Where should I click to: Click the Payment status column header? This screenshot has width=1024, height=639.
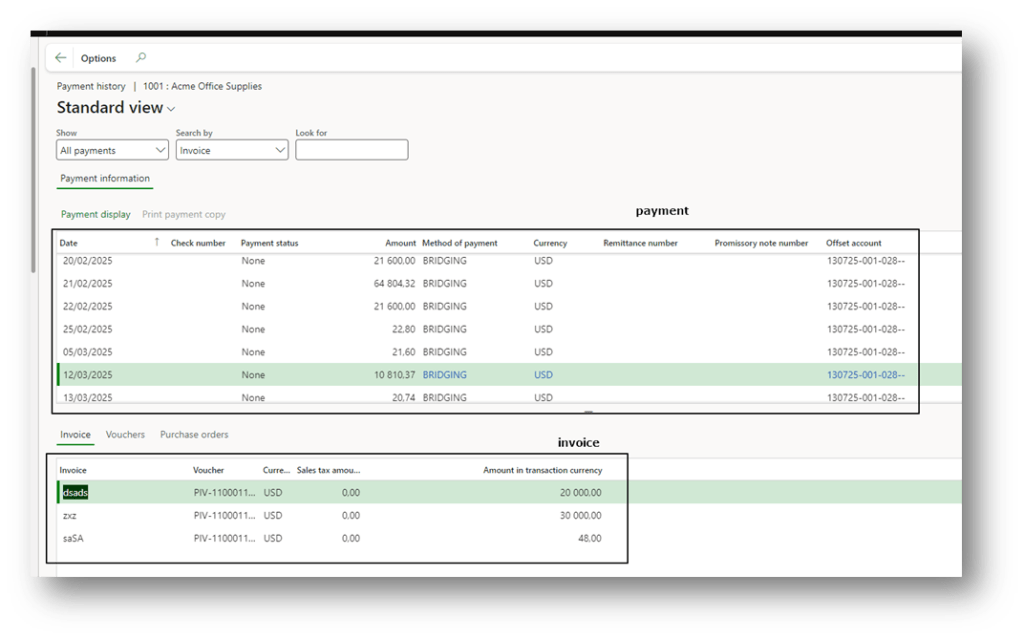269,243
